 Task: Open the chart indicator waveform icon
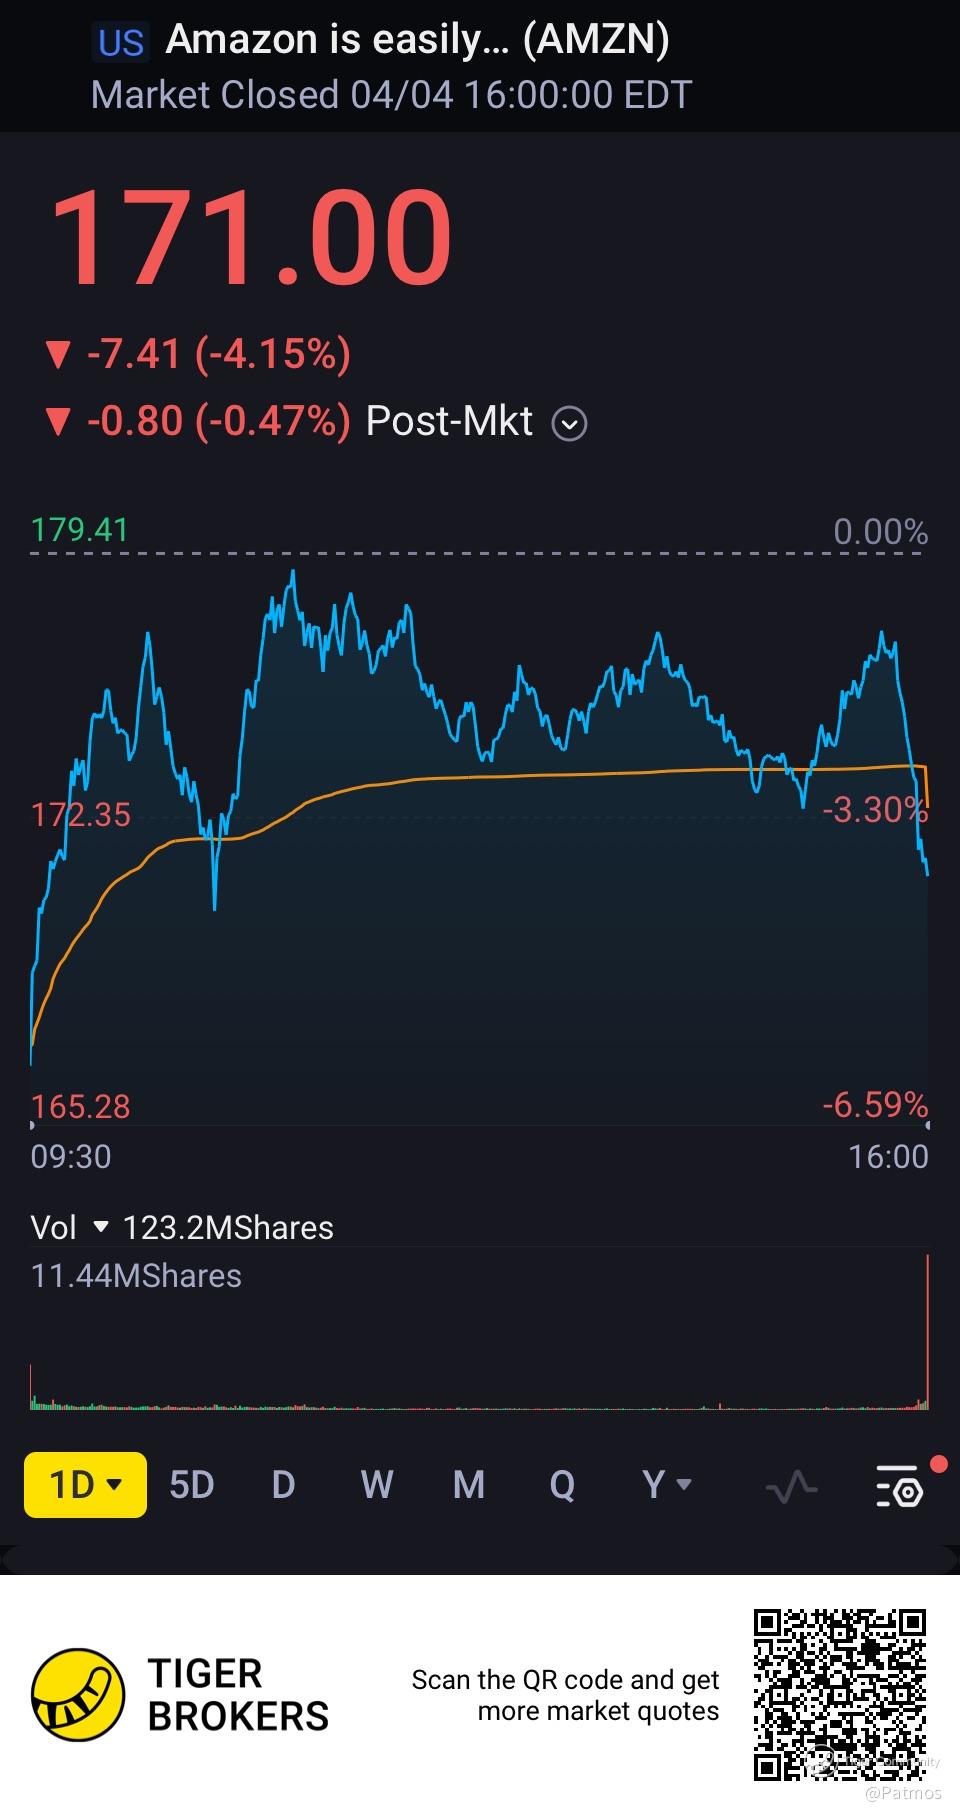791,1486
